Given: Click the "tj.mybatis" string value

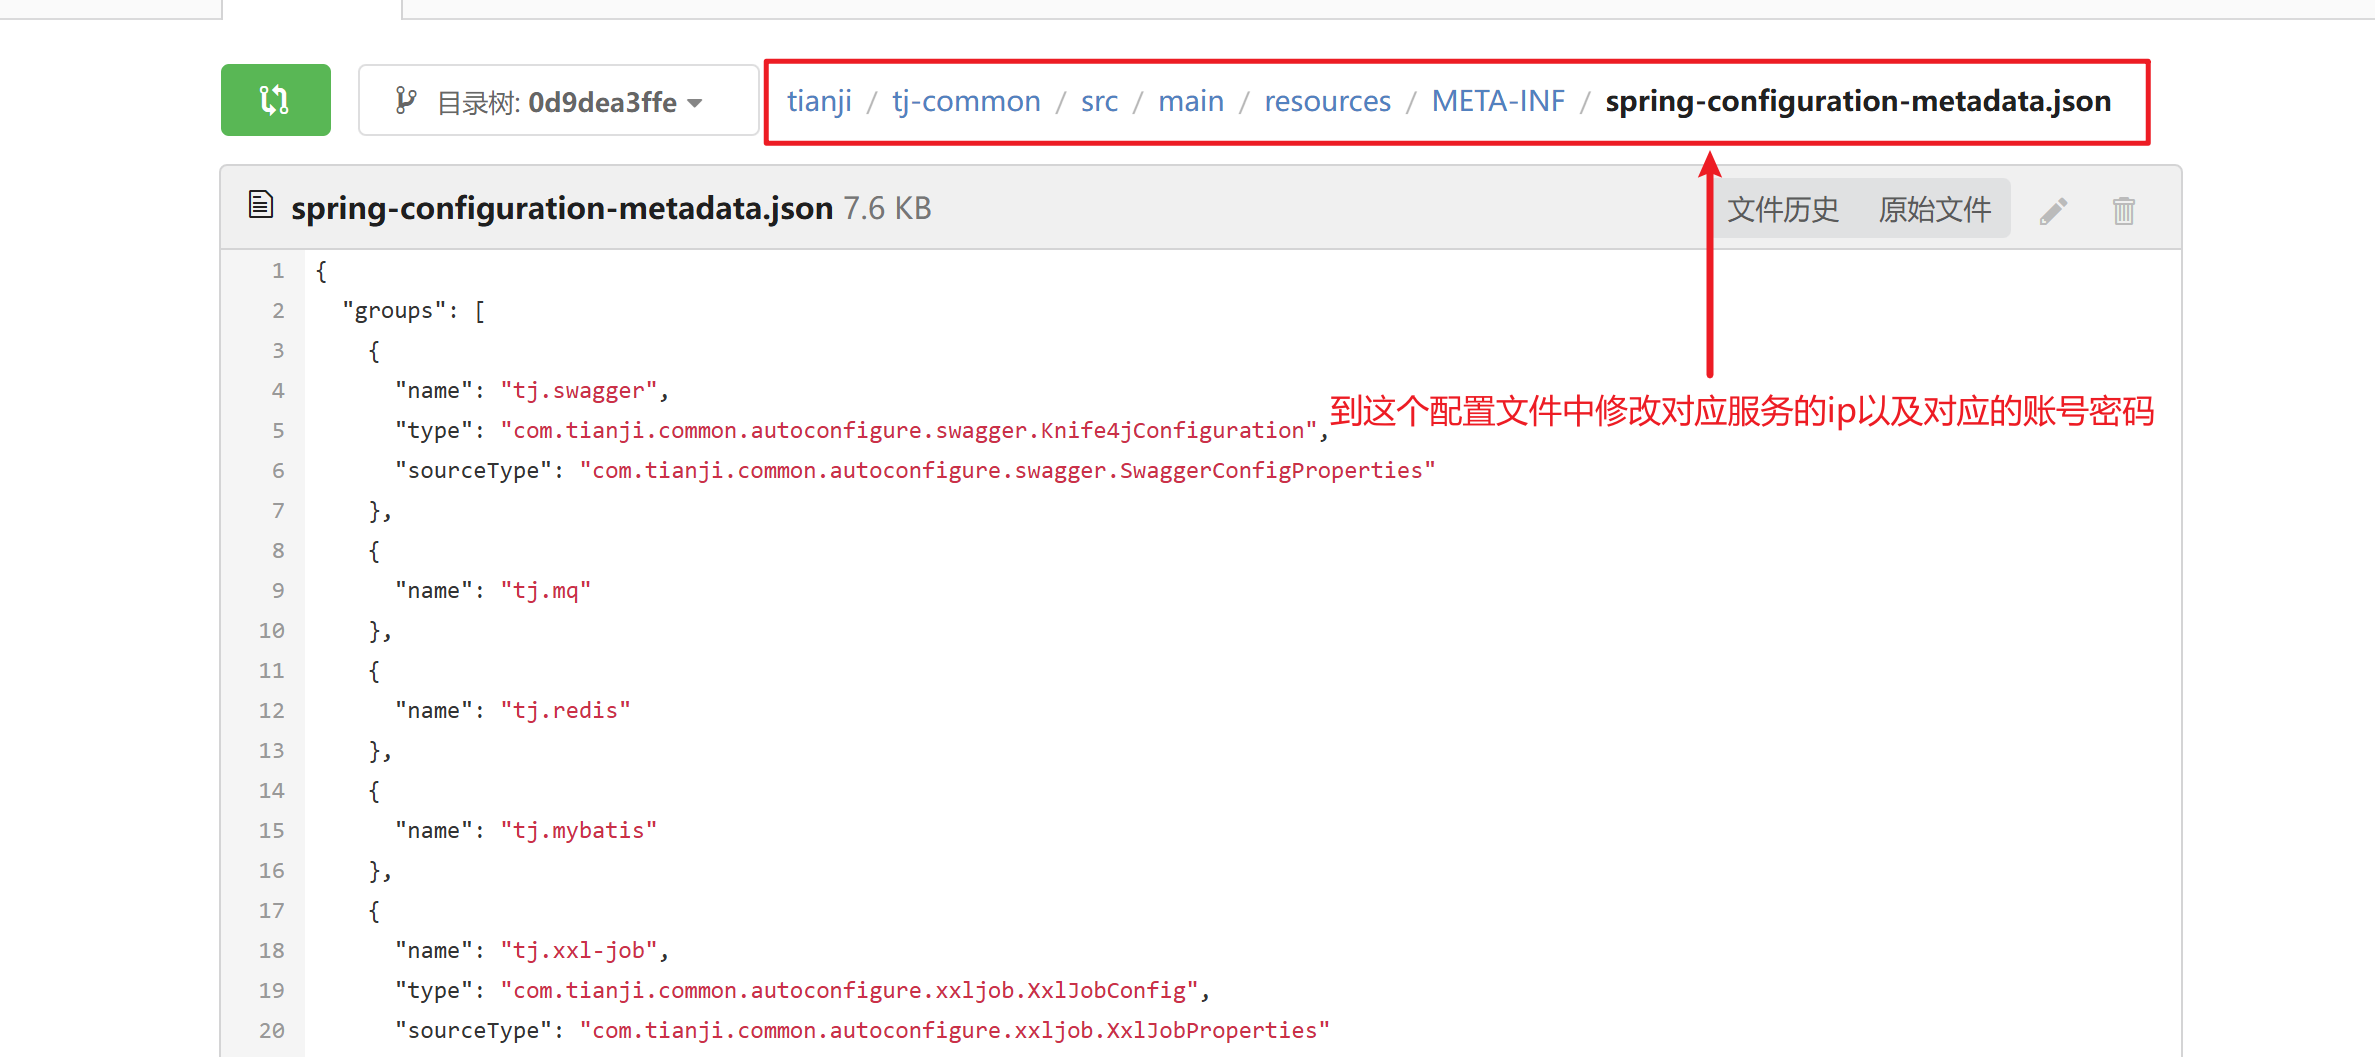Looking at the screenshot, I should [x=578, y=831].
